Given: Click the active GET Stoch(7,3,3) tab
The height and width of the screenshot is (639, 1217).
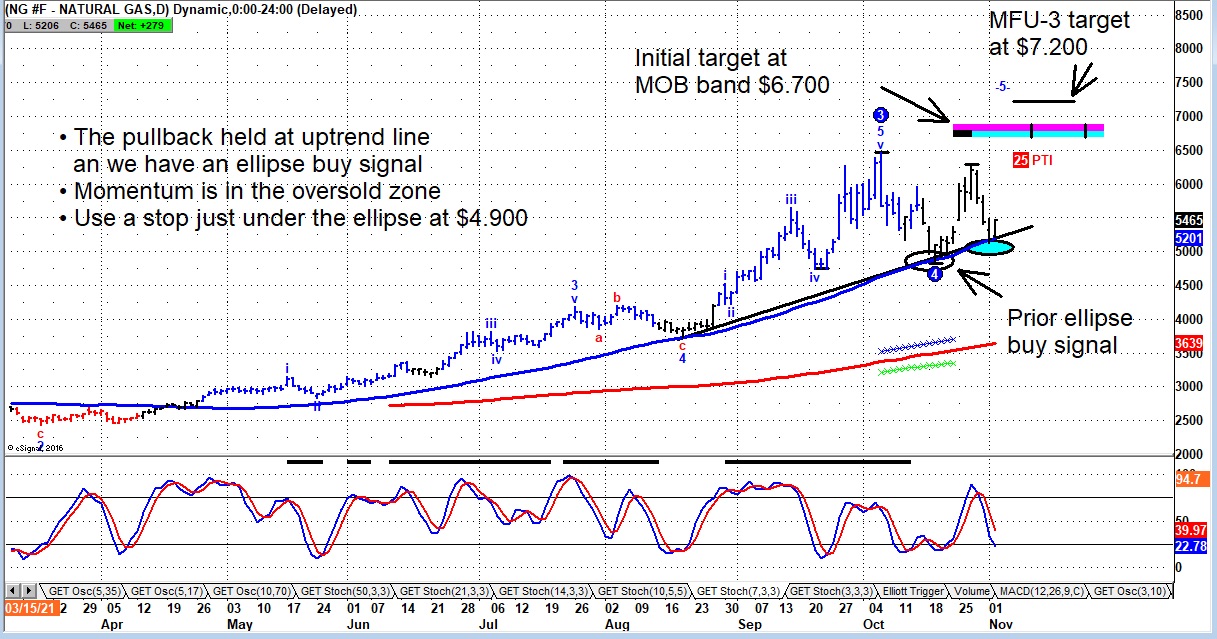Looking at the screenshot, I should click(738, 590).
